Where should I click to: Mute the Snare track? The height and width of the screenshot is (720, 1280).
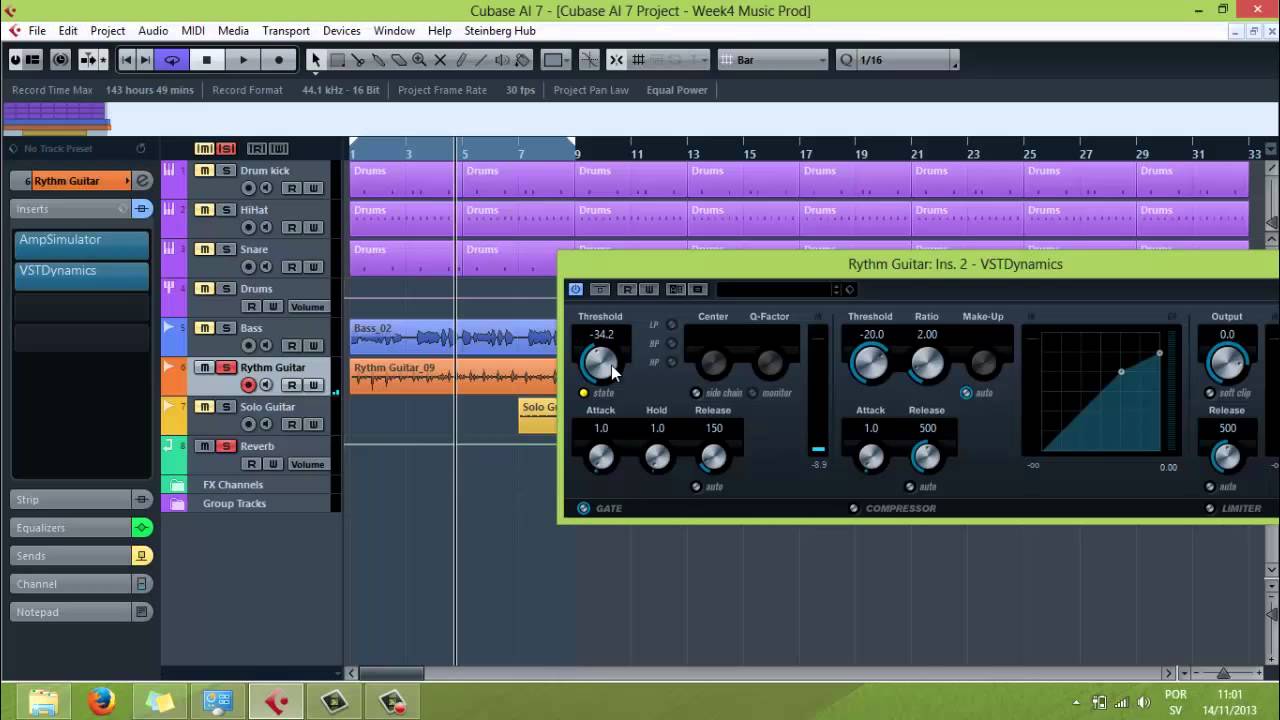coord(205,249)
